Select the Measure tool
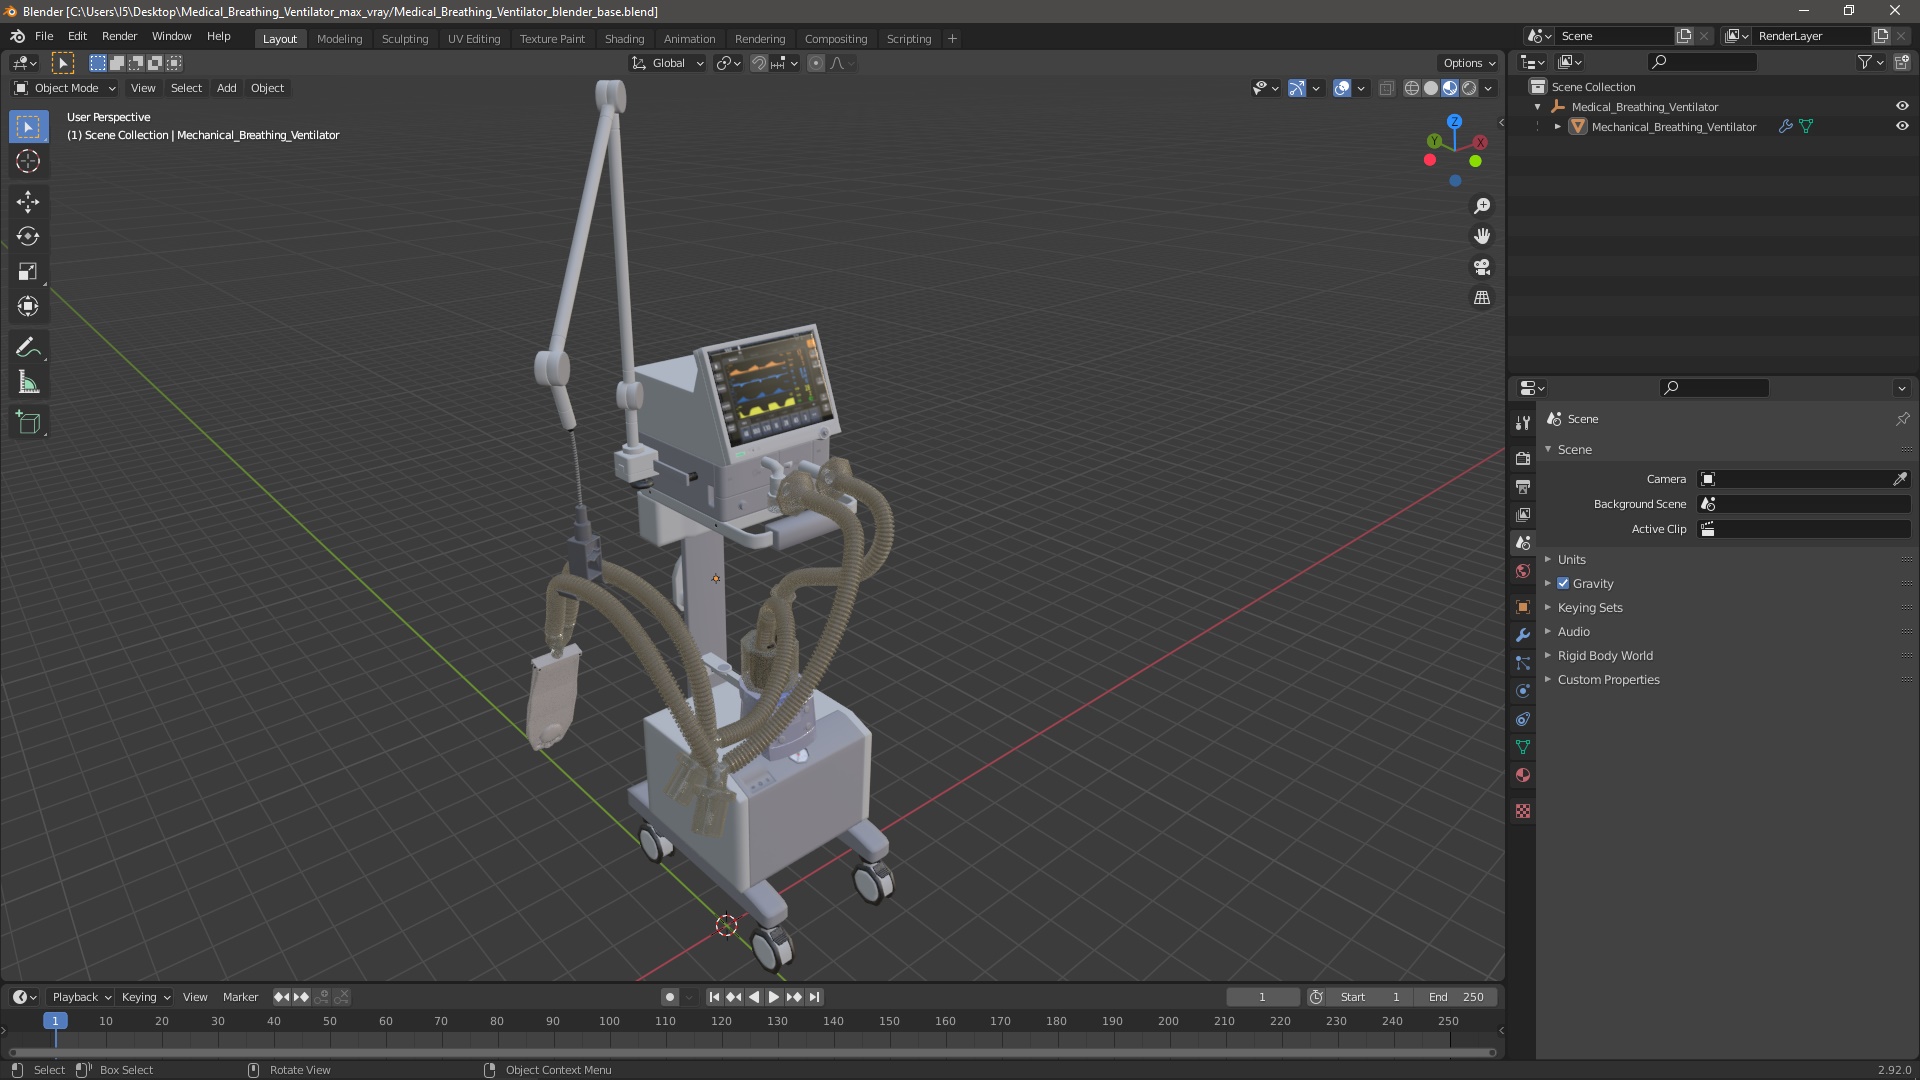This screenshot has height=1080, width=1920. click(28, 383)
